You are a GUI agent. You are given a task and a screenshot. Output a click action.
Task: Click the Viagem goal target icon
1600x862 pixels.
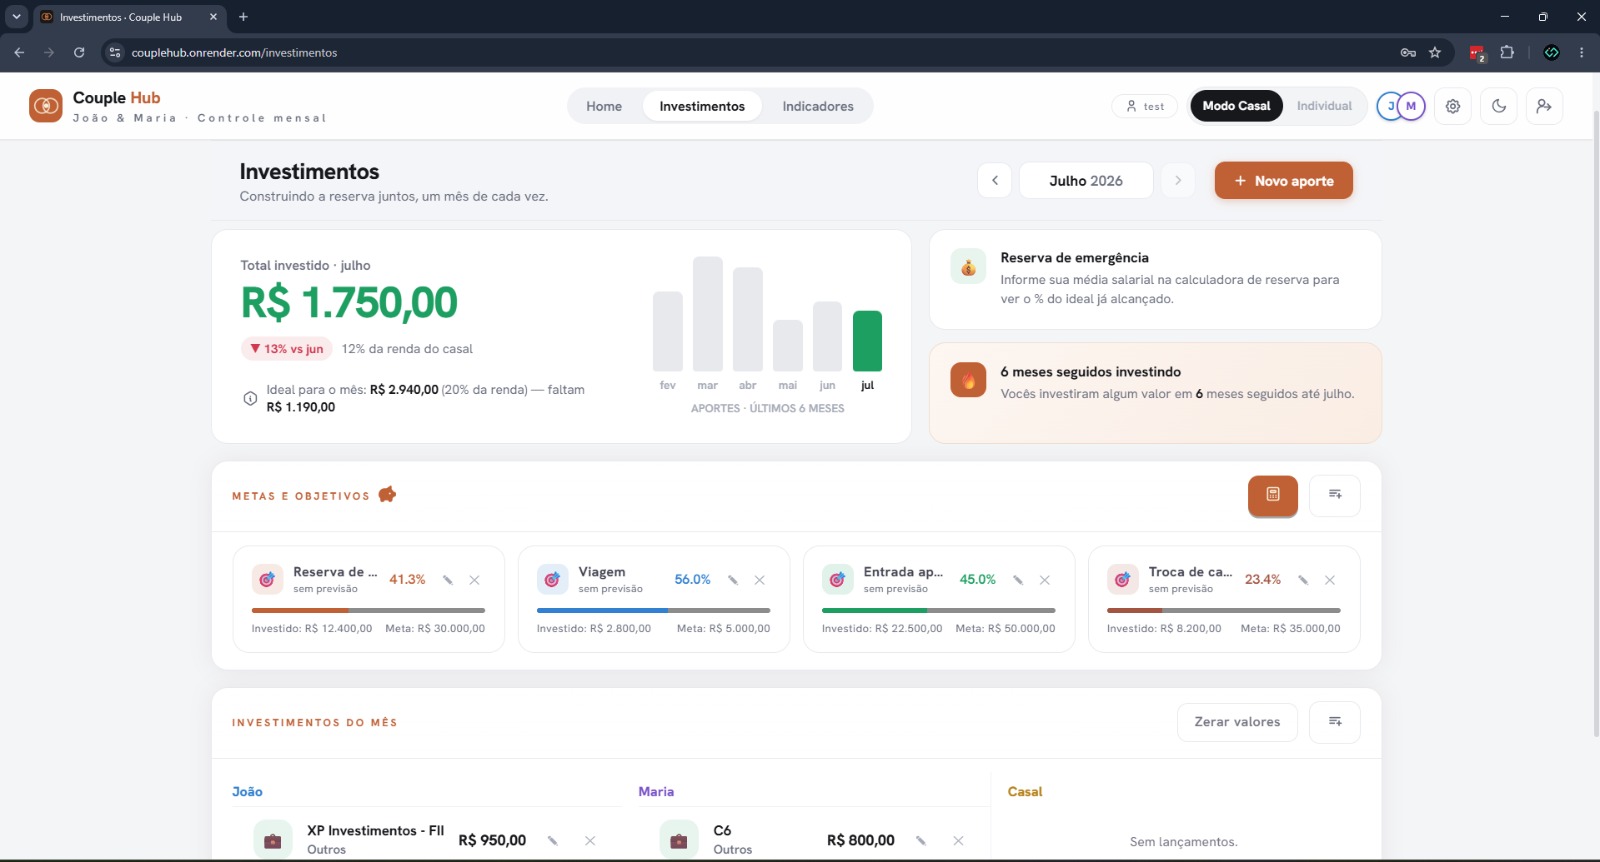pyautogui.click(x=552, y=579)
